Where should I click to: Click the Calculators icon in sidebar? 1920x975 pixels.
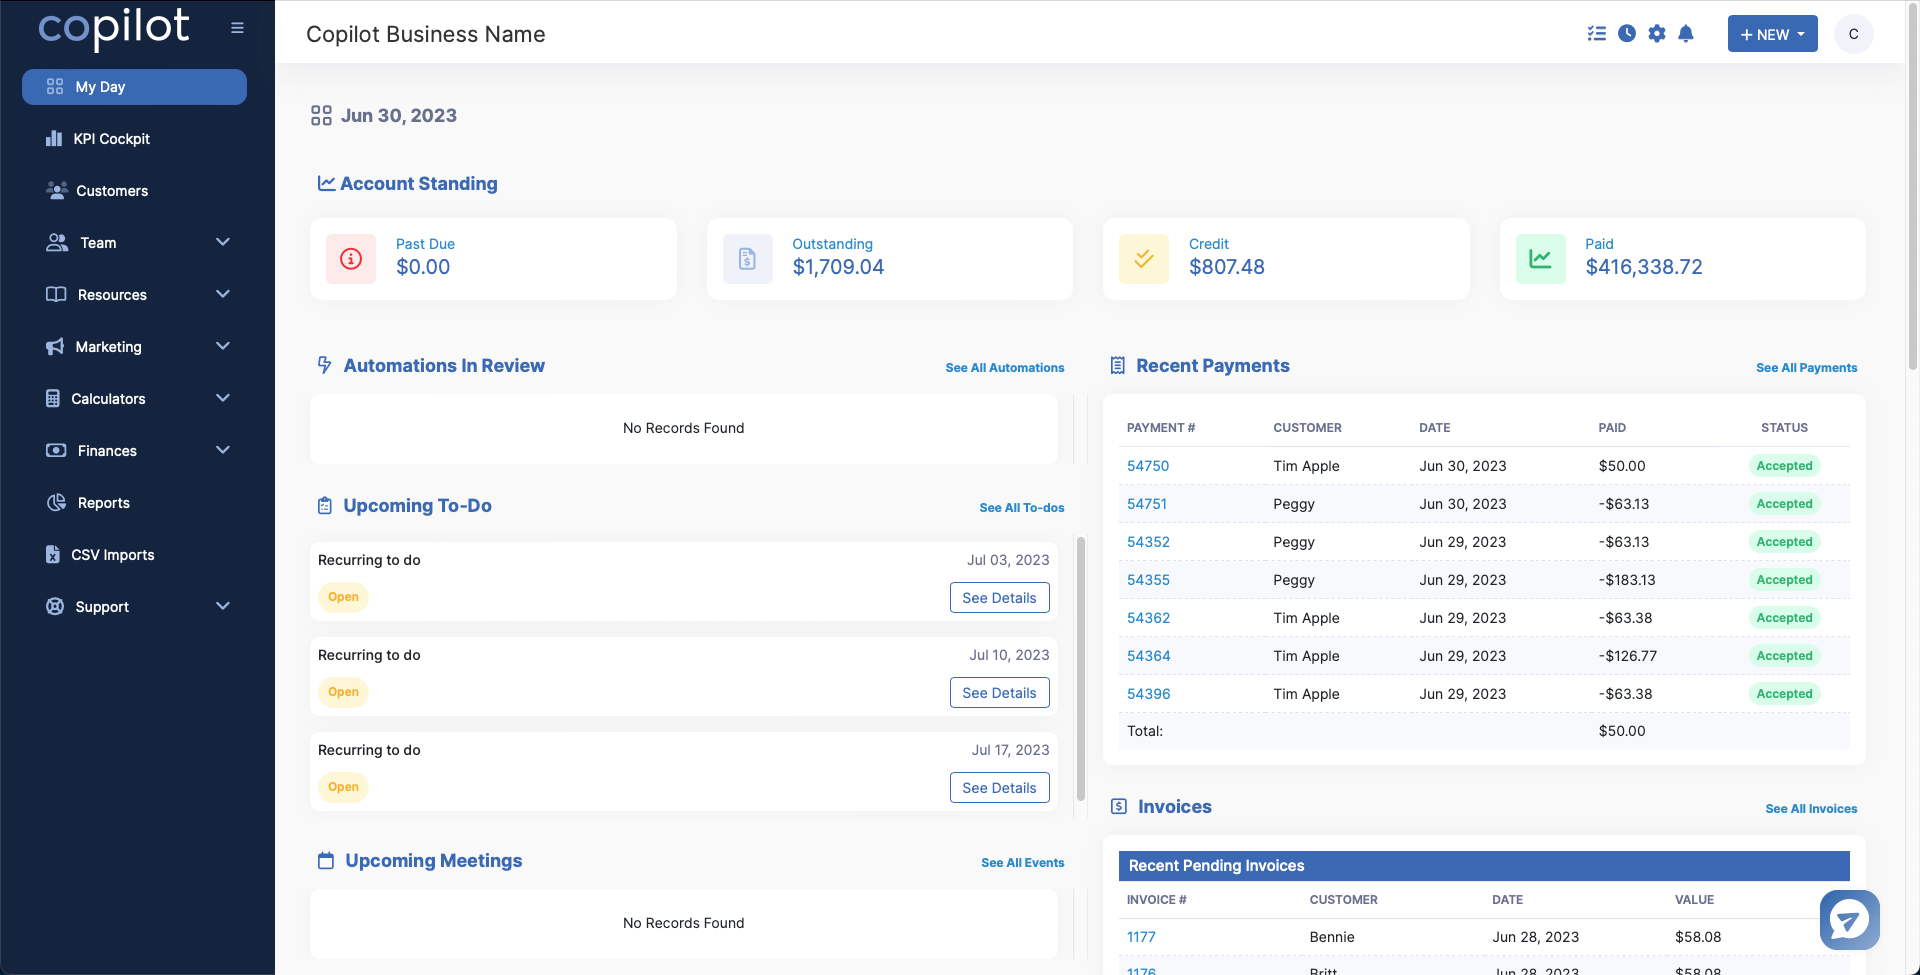click(53, 398)
